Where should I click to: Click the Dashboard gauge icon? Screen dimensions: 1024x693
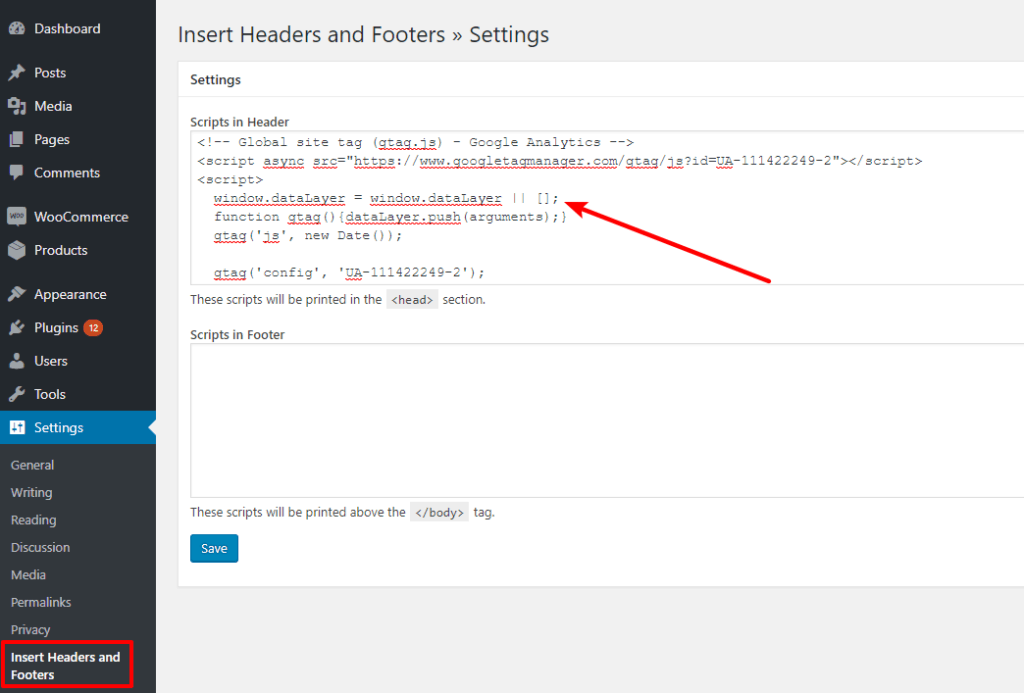[x=17, y=29]
